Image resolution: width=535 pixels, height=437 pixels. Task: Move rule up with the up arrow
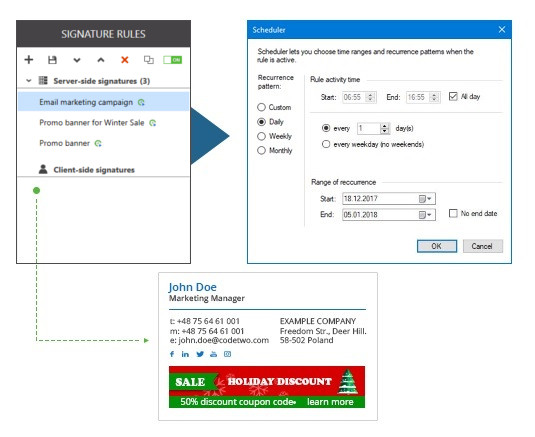[x=101, y=60]
